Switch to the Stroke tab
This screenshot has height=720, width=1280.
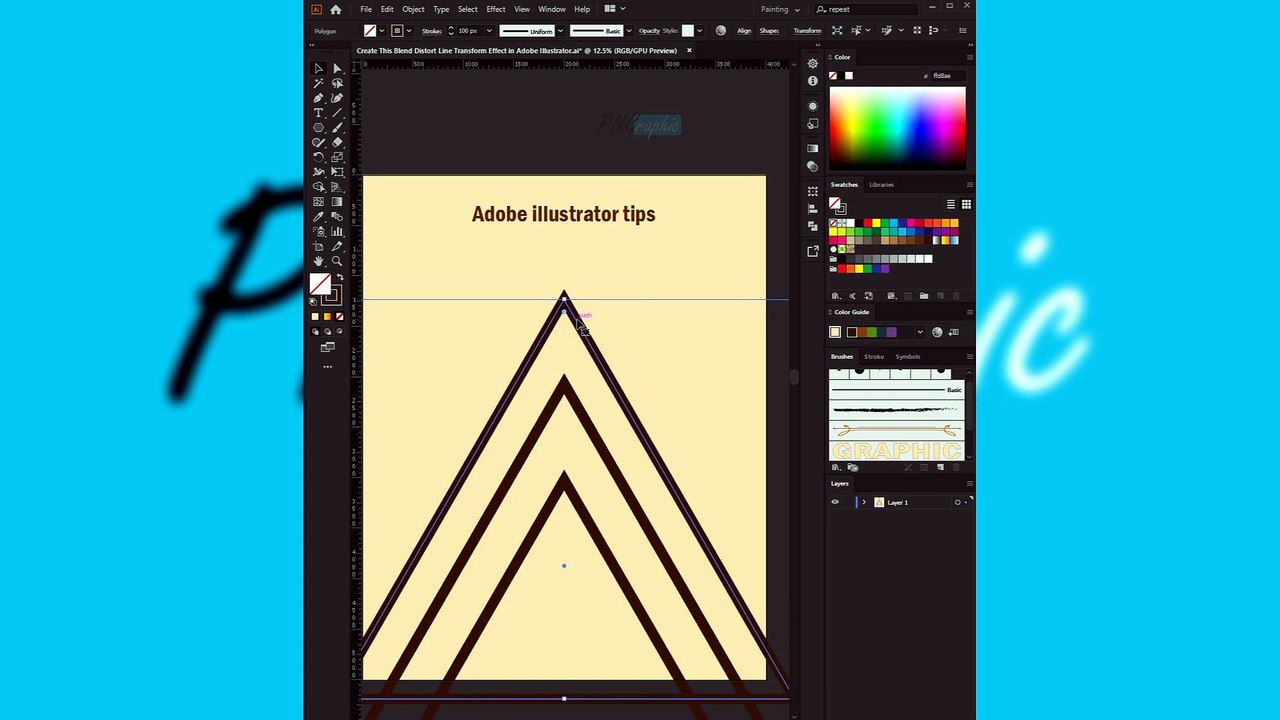874,357
